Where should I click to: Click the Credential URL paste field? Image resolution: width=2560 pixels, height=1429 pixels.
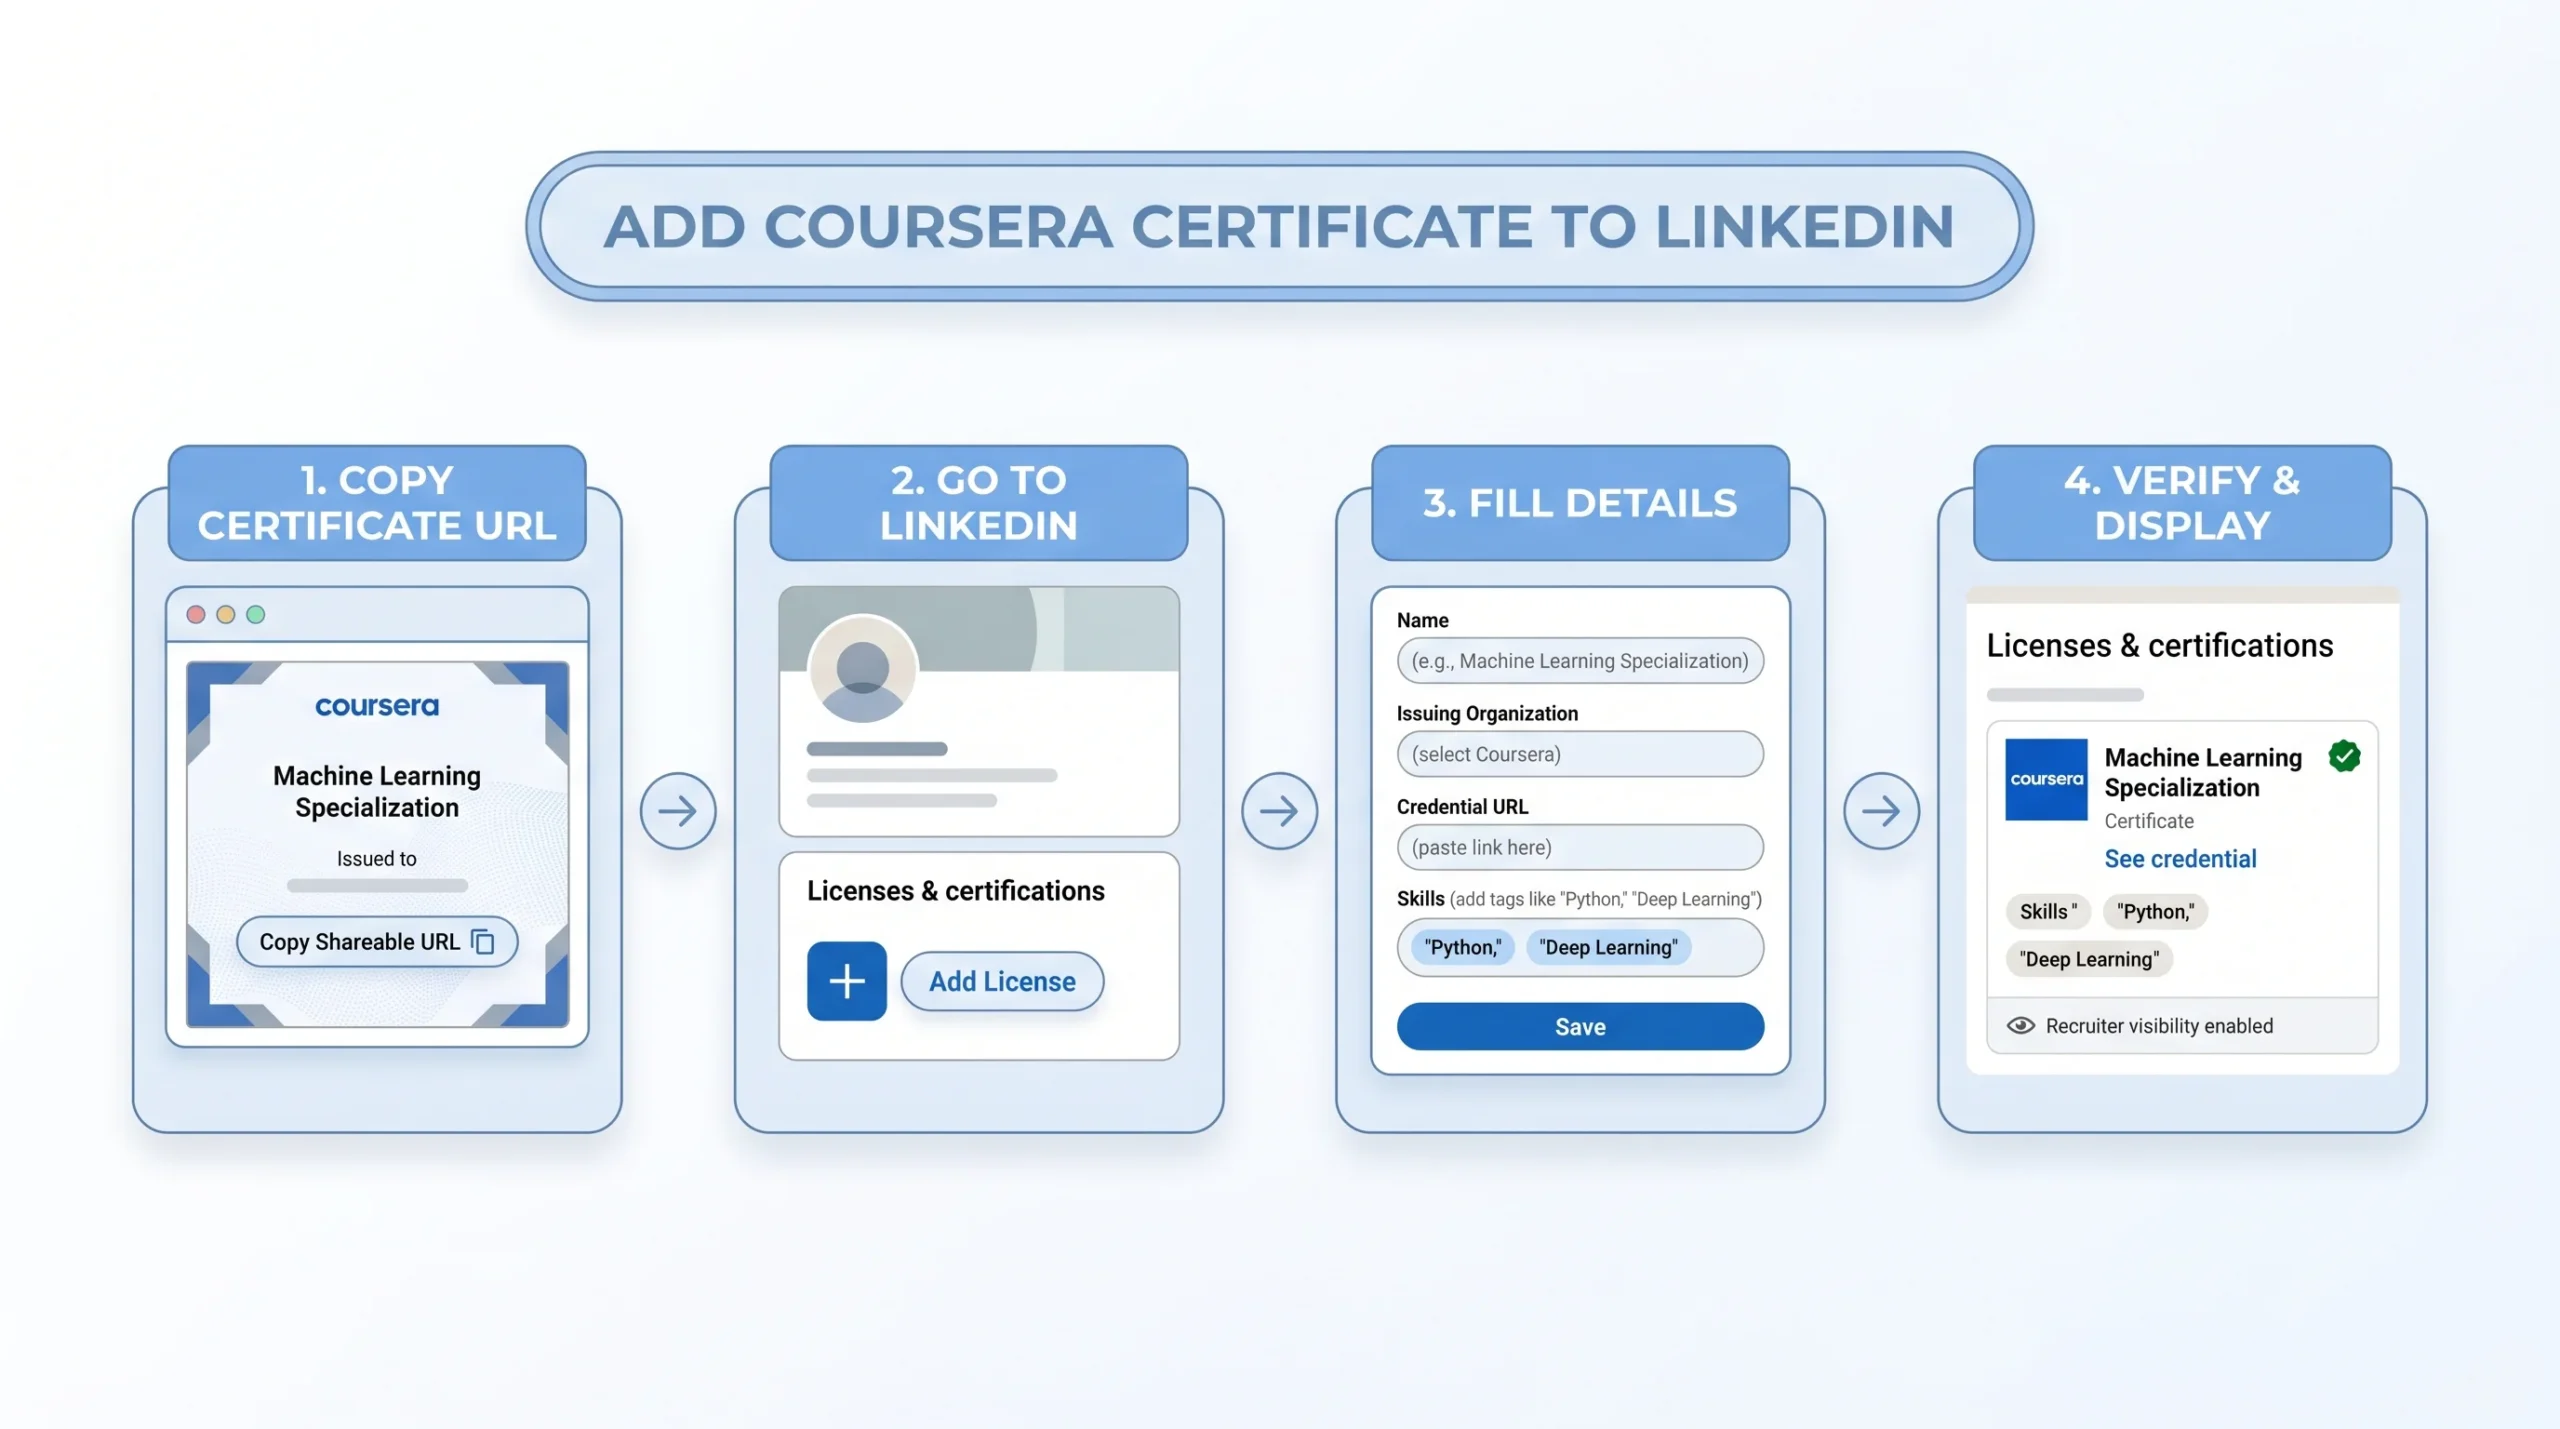click(x=1580, y=847)
